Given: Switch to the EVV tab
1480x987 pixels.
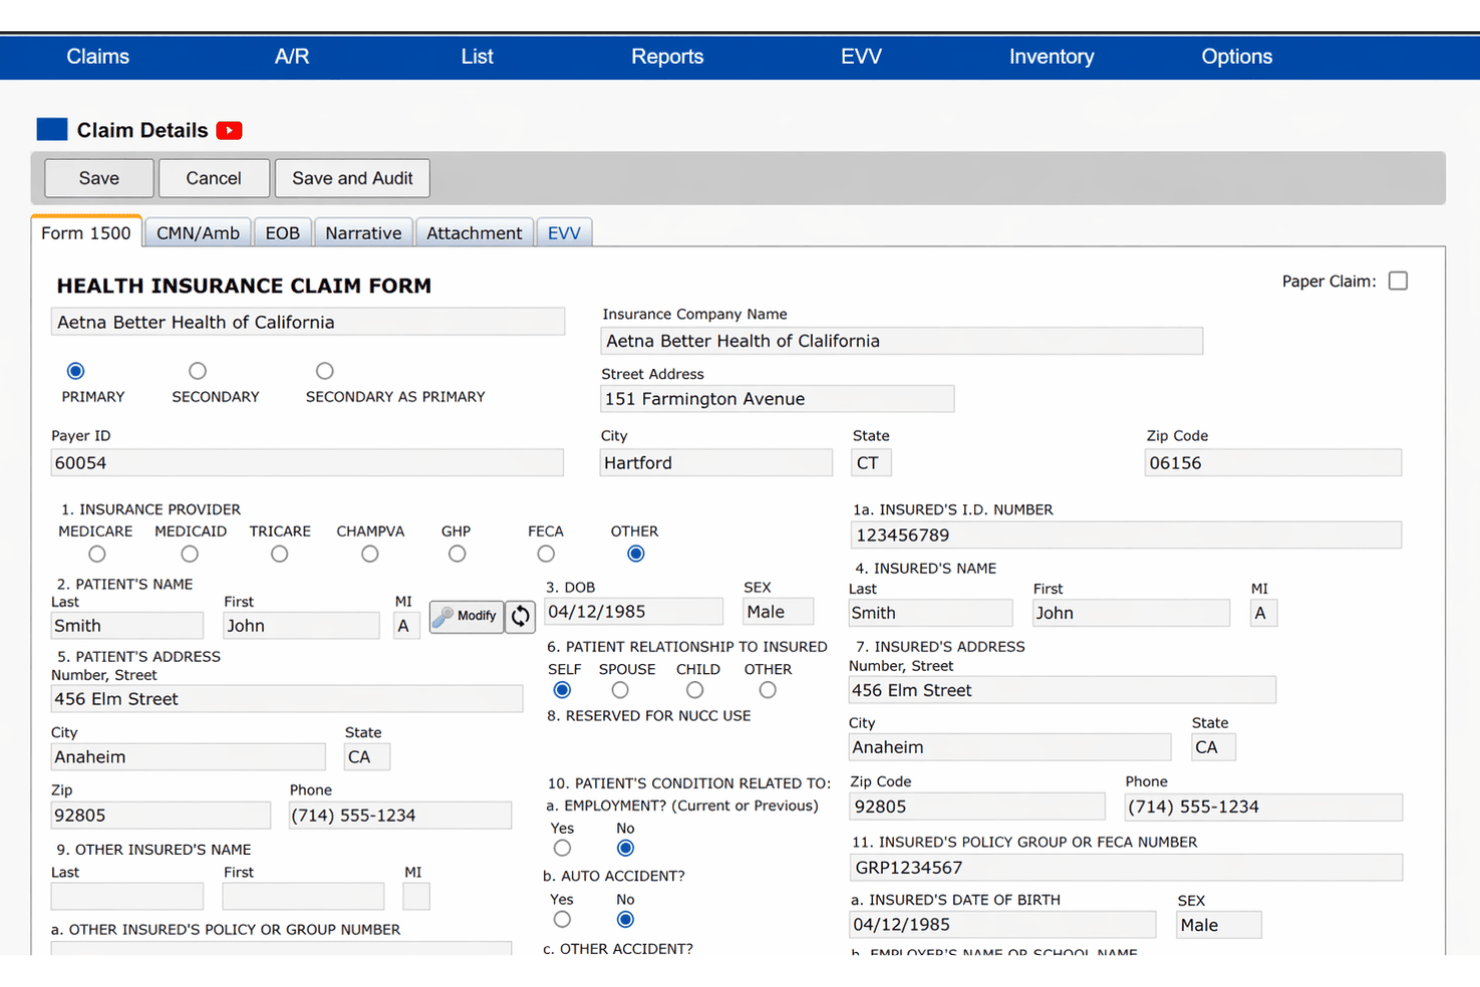Looking at the screenshot, I should pos(564,233).
